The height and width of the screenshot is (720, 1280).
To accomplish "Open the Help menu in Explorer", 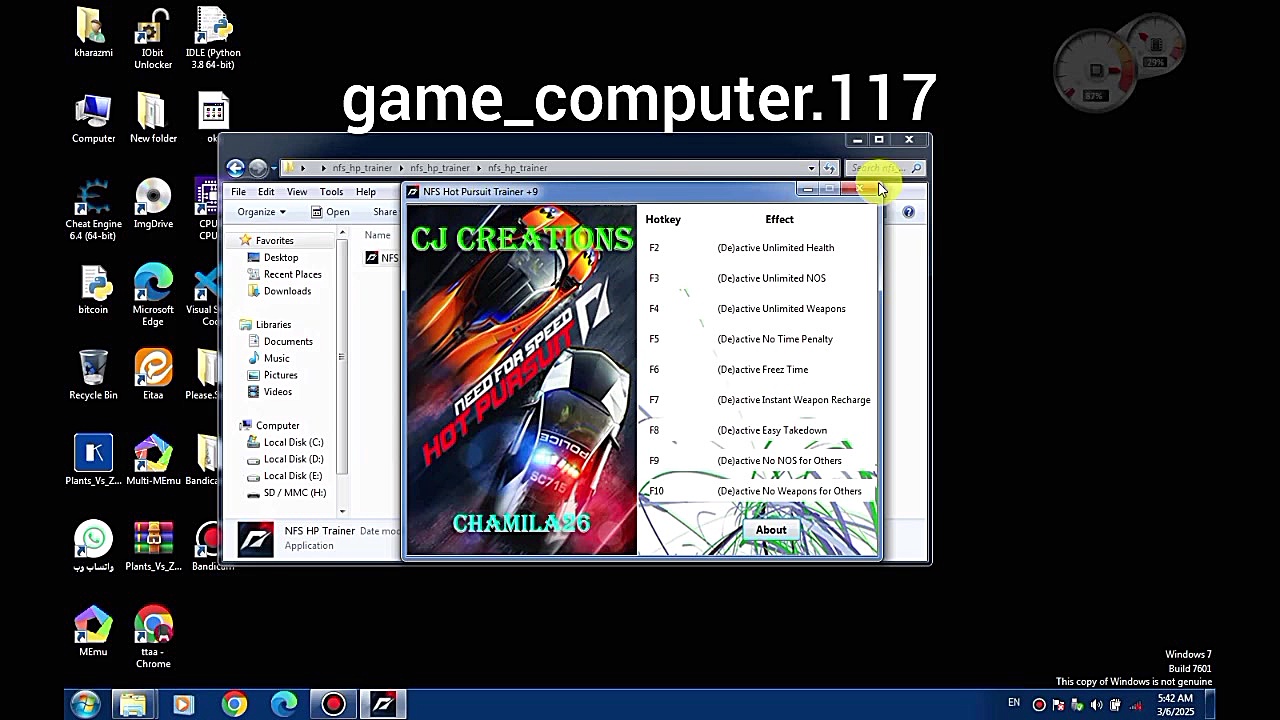I will coord(366,192).
